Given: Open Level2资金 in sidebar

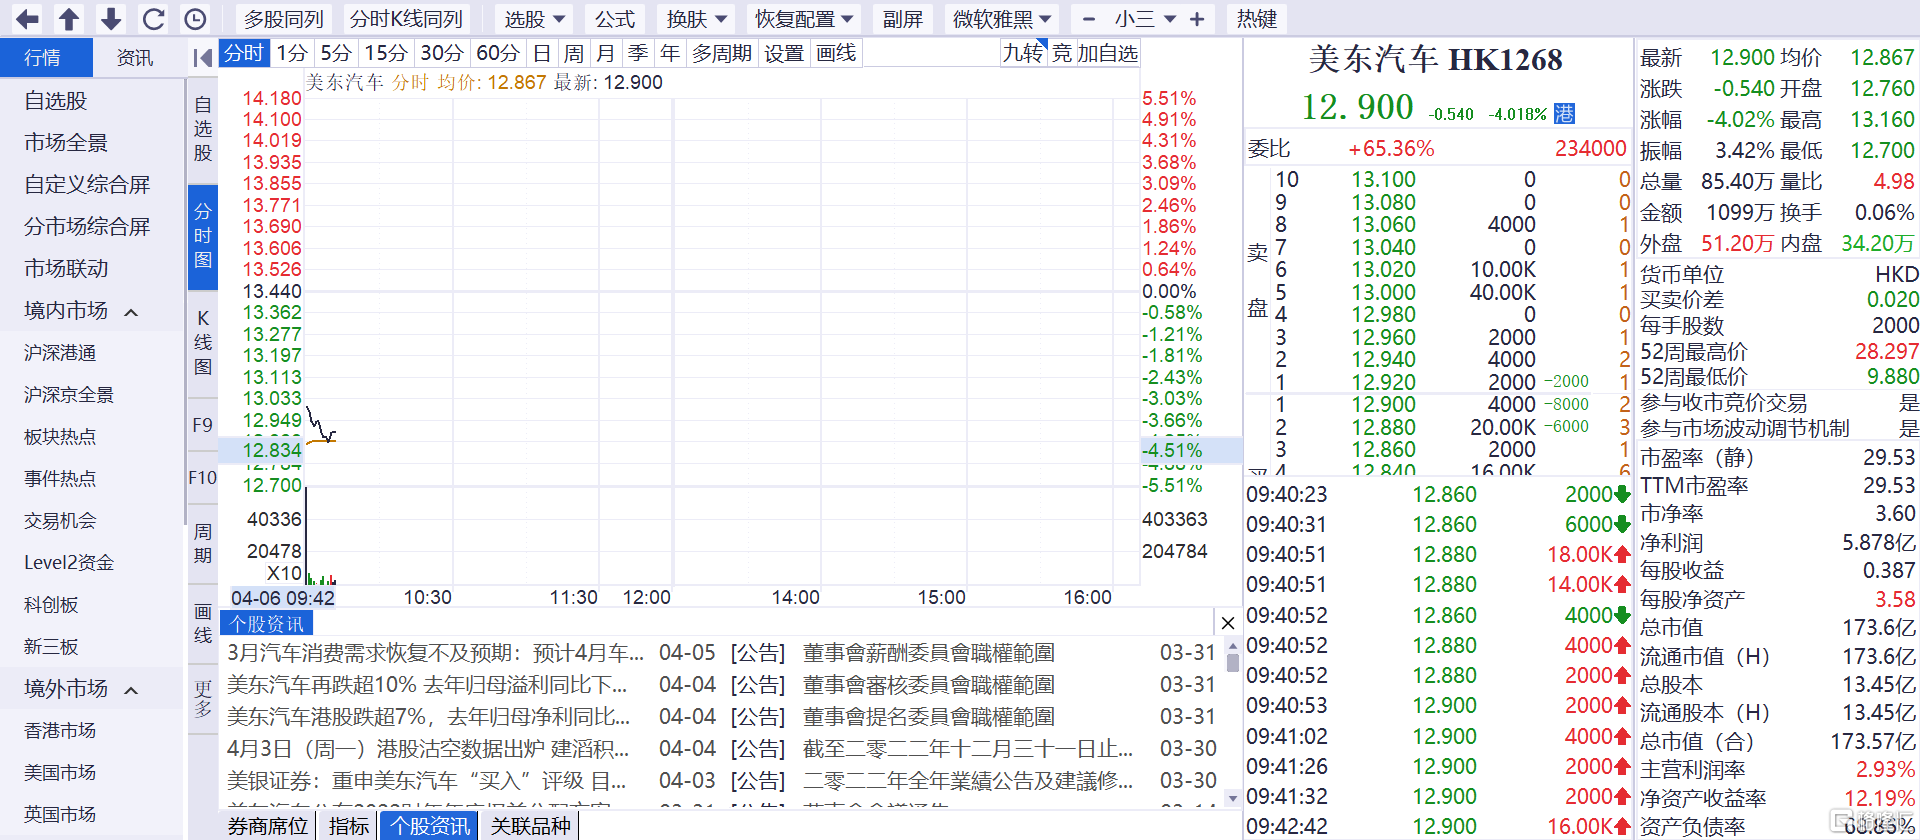Looking at the screenshot, I should pos(69,563).
